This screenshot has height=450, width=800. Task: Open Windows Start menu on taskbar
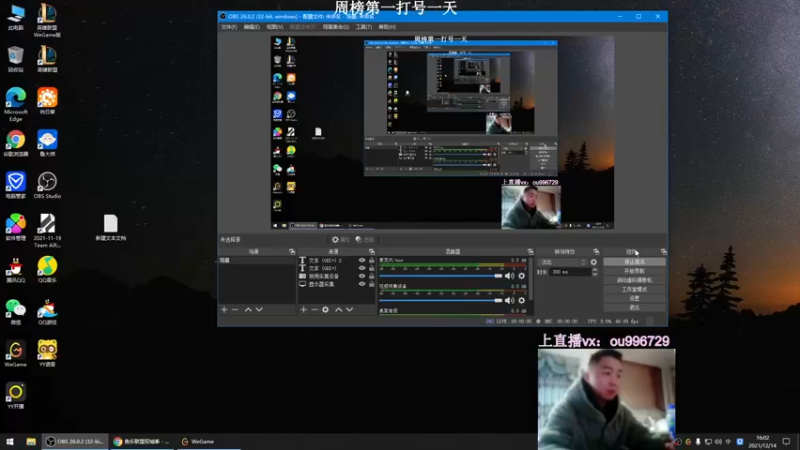click(x=10, y=441)
